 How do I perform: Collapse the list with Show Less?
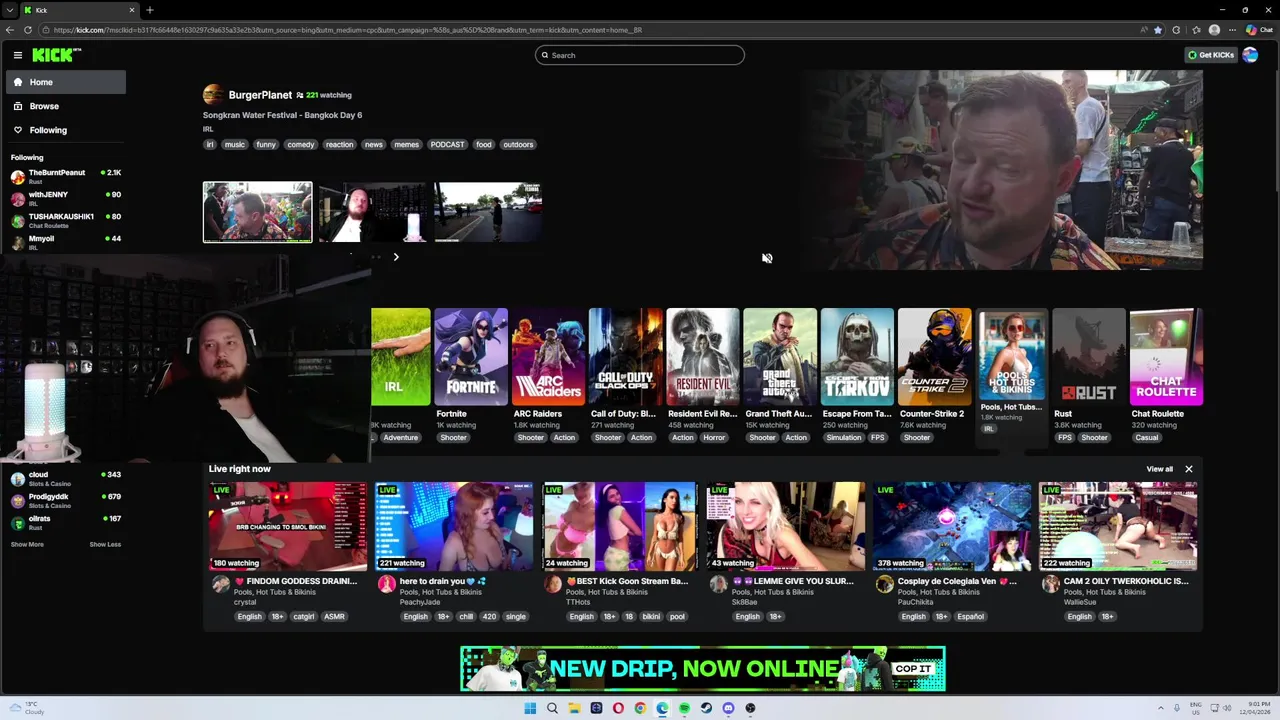pyautogui.click(x=105, y=544)
